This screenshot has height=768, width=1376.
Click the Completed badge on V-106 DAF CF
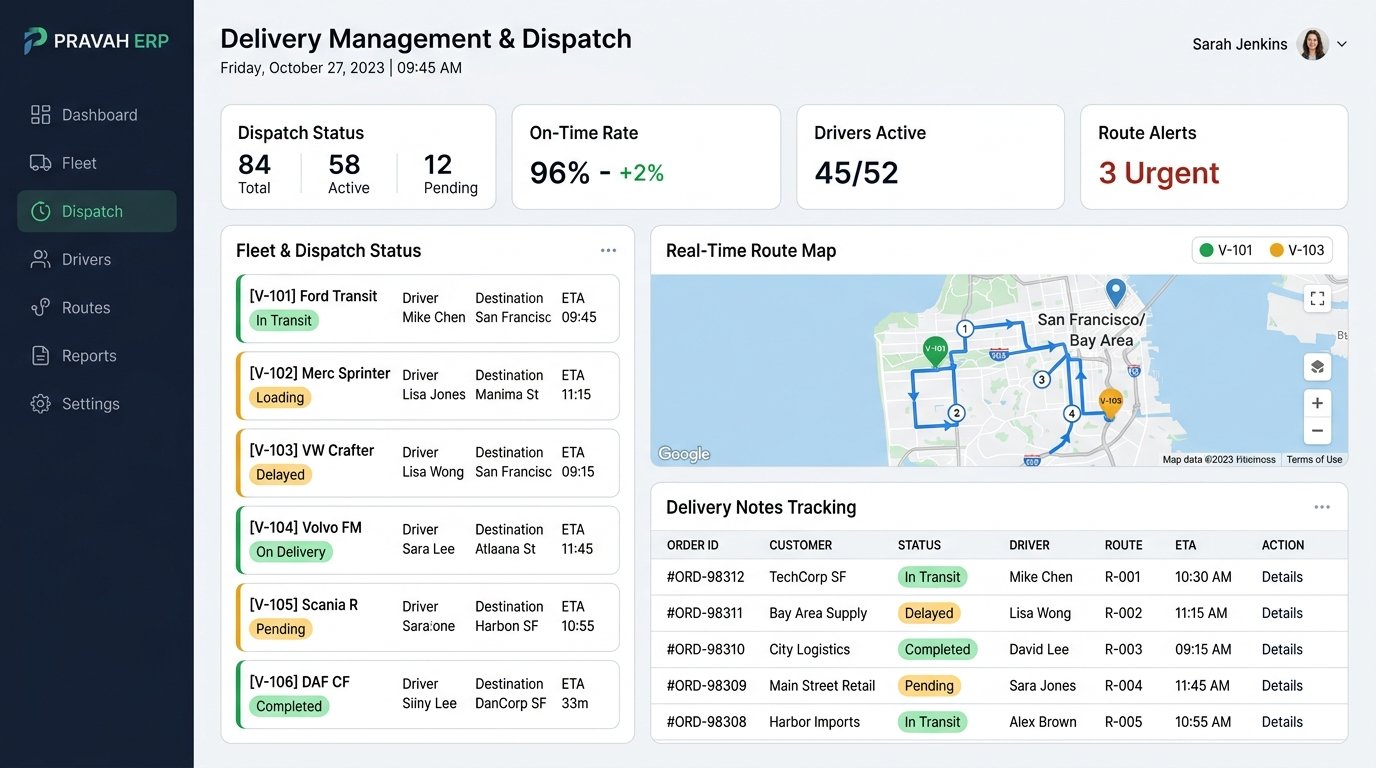[289, 706]
